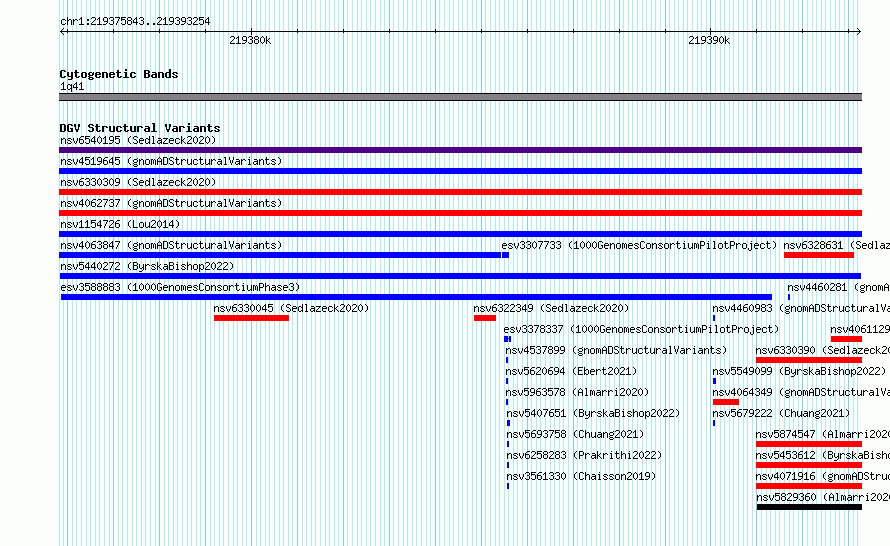Open nsv5620694 (Ebert2021) label
The height and width of the screenshot is (546, 890).
571,371
